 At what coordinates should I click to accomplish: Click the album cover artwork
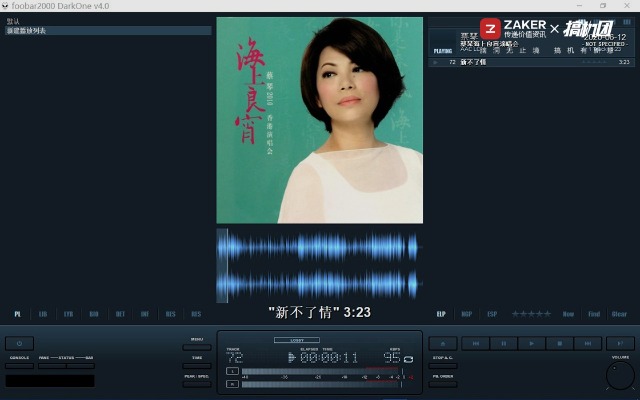[x=320, y=120]
